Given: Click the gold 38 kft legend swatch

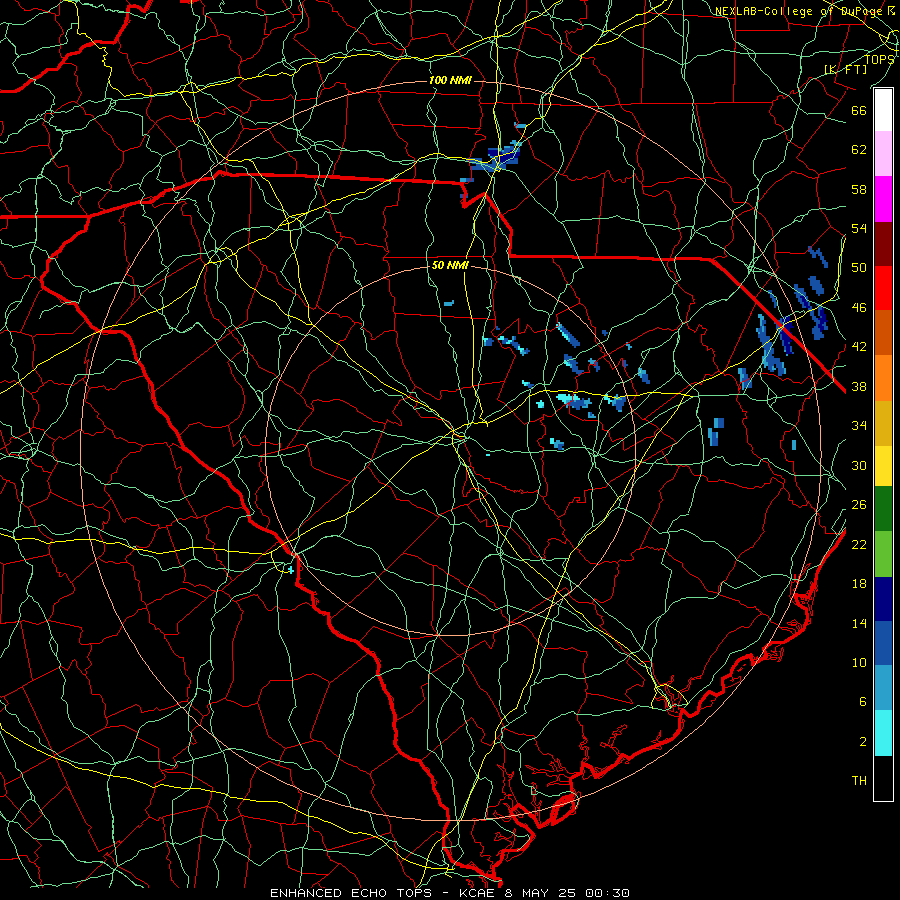Looking at the screenshot, I should (883, 423).
